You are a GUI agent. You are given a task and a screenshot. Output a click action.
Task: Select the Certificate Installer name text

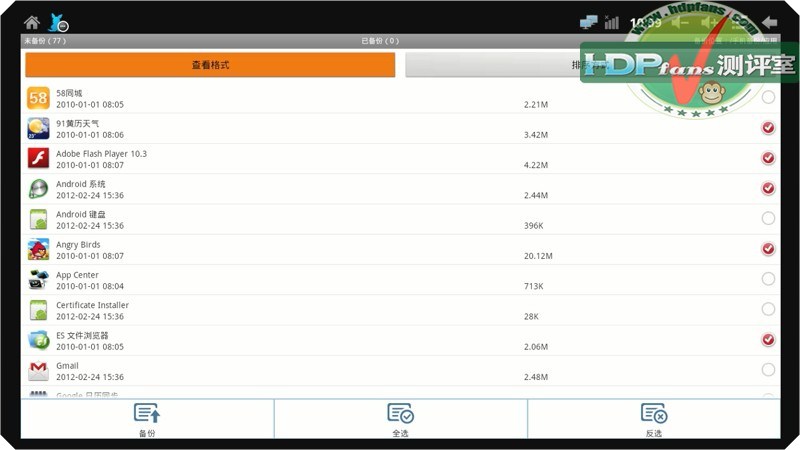(x=92, y=305)
